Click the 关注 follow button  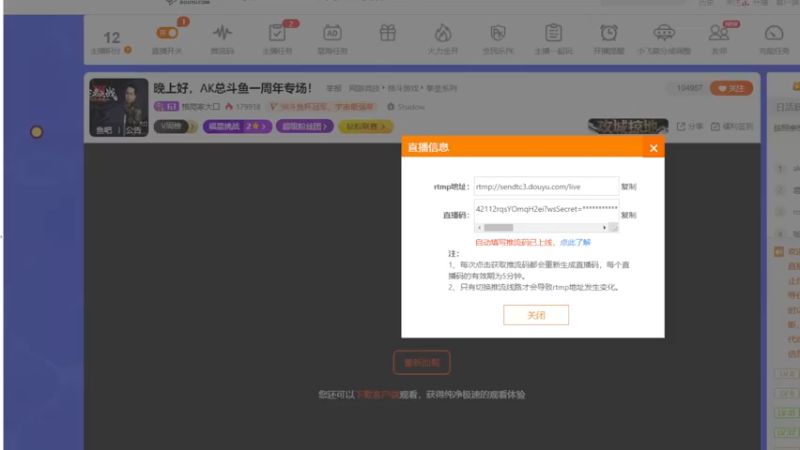coord(731,88)
